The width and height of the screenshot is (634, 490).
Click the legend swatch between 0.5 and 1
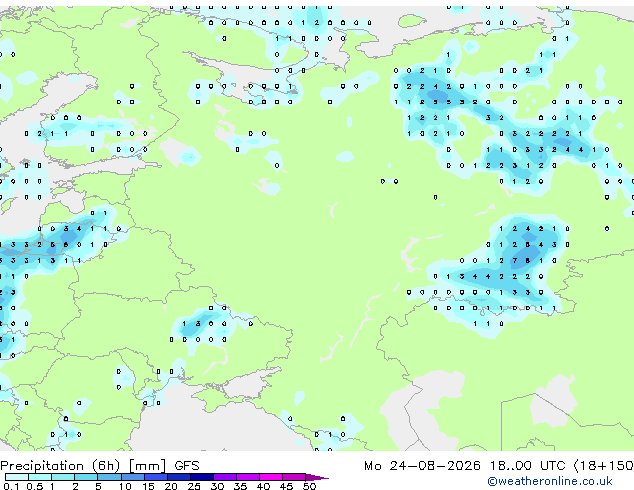pyautogui.click(x=40, y=477)
